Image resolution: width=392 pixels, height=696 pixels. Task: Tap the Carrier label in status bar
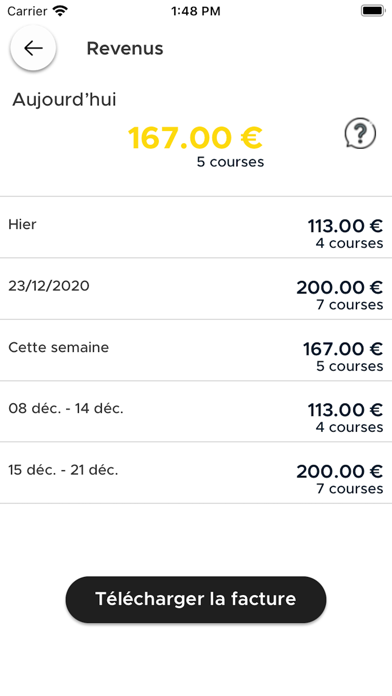[28, 11]
